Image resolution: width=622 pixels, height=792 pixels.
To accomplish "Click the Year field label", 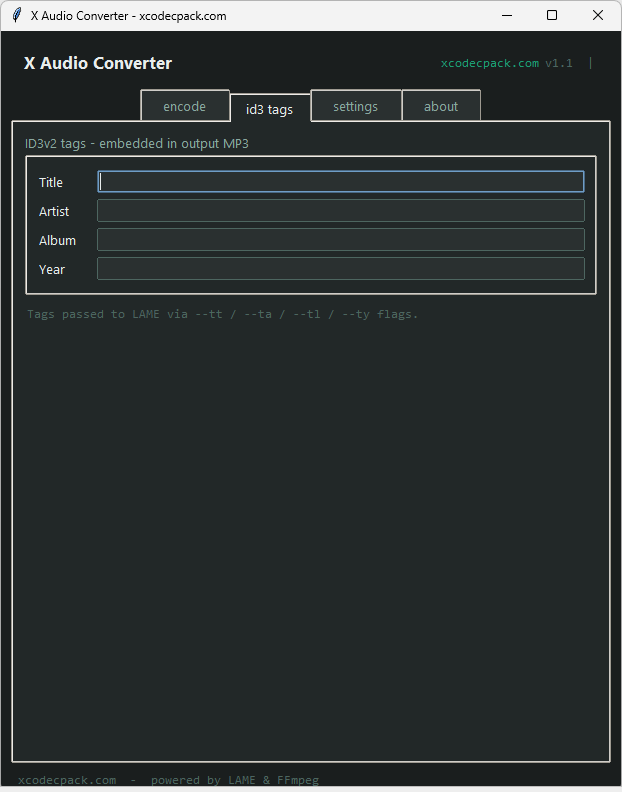I will tap(52, 269).
